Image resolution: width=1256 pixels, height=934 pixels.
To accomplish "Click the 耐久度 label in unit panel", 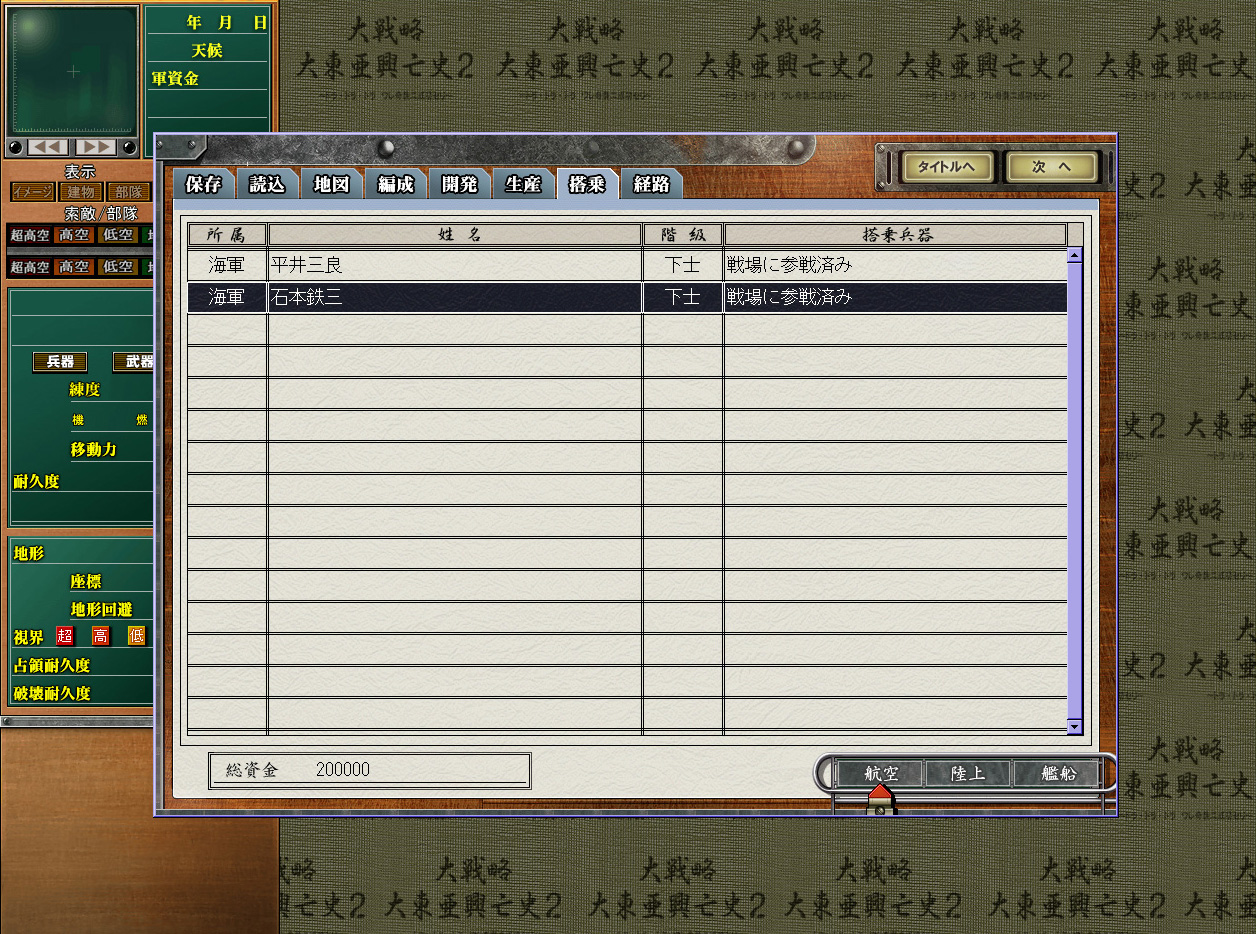I will 36,482.
